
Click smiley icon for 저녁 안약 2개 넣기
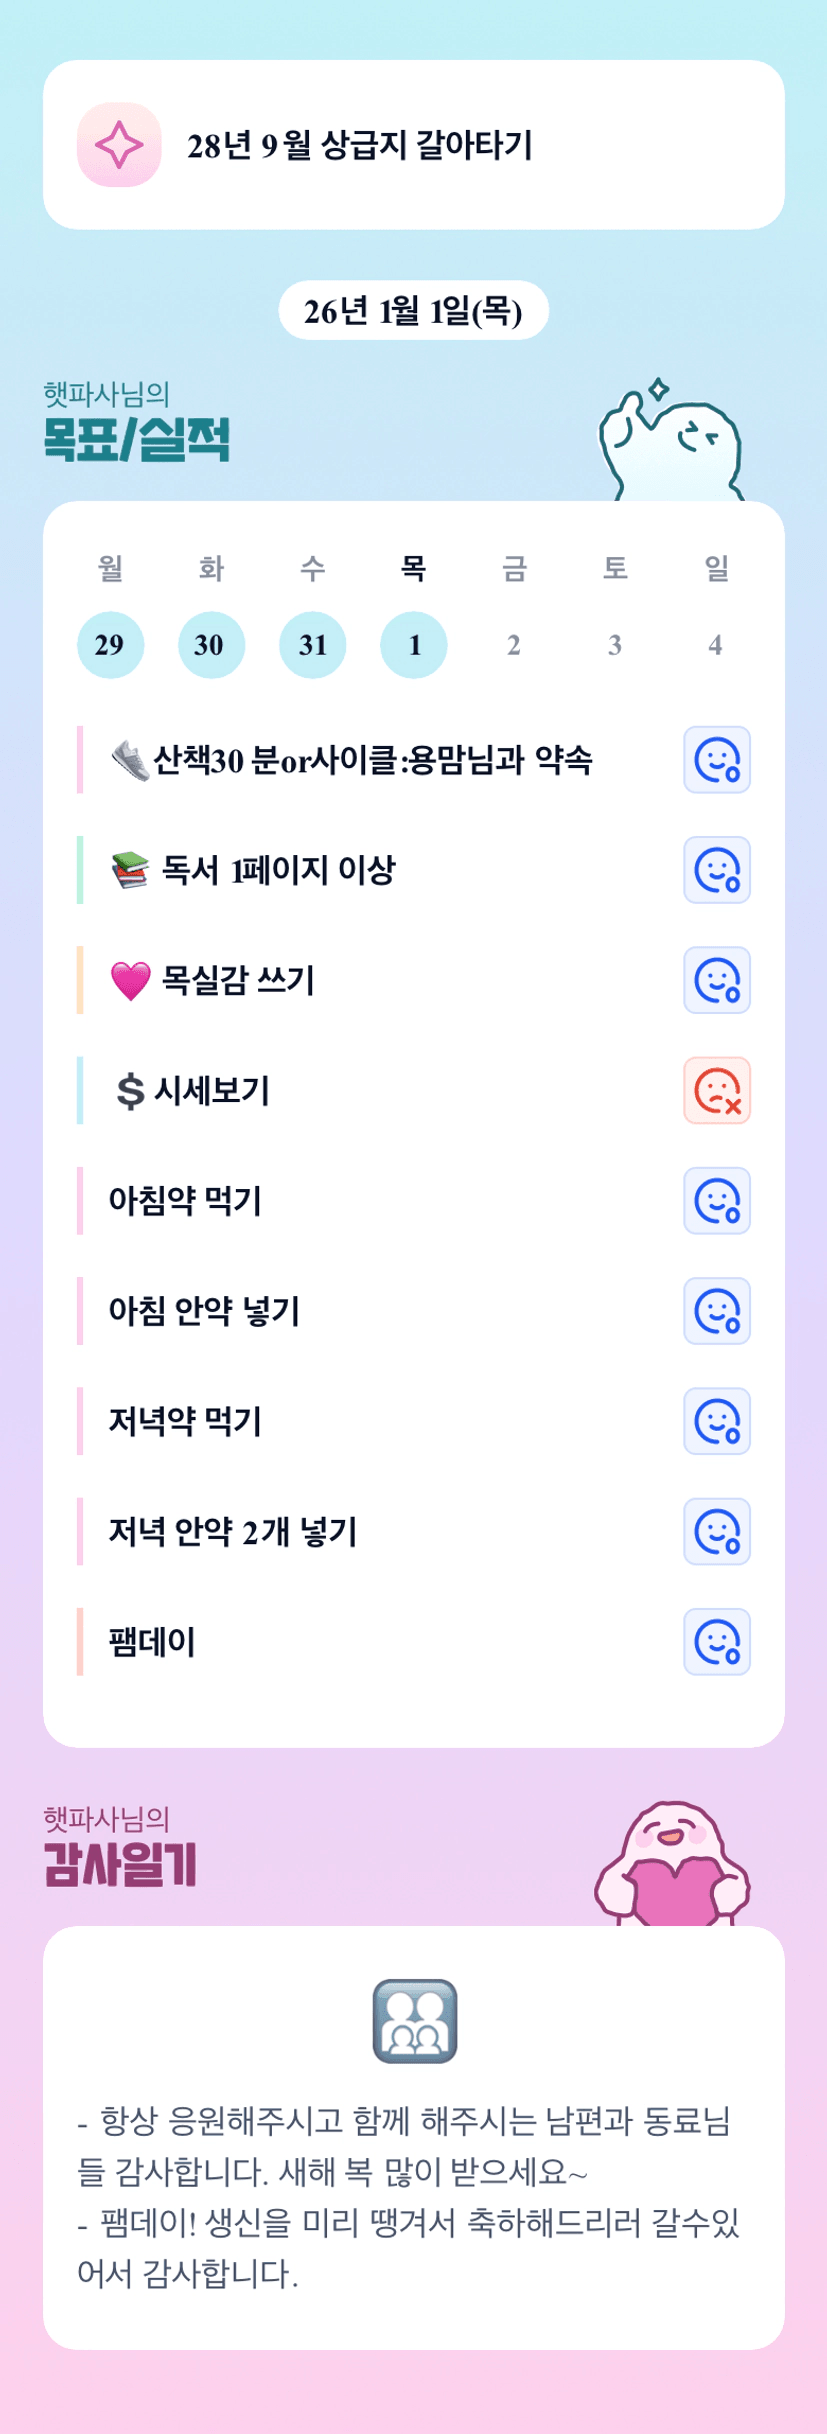716,1531
